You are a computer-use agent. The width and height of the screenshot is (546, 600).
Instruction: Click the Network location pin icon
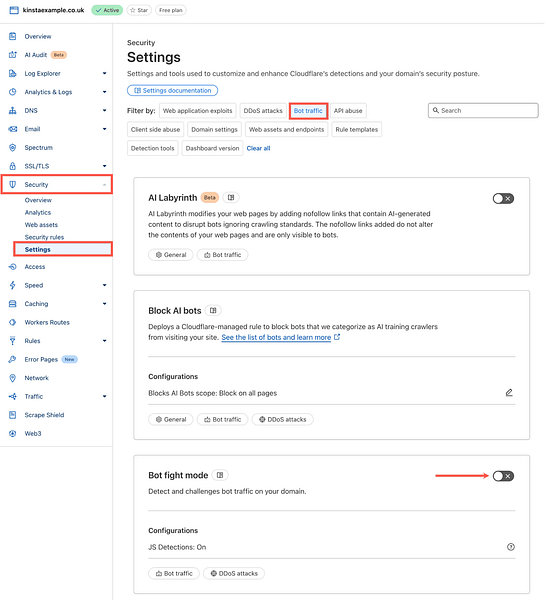[x=13, y=378]
